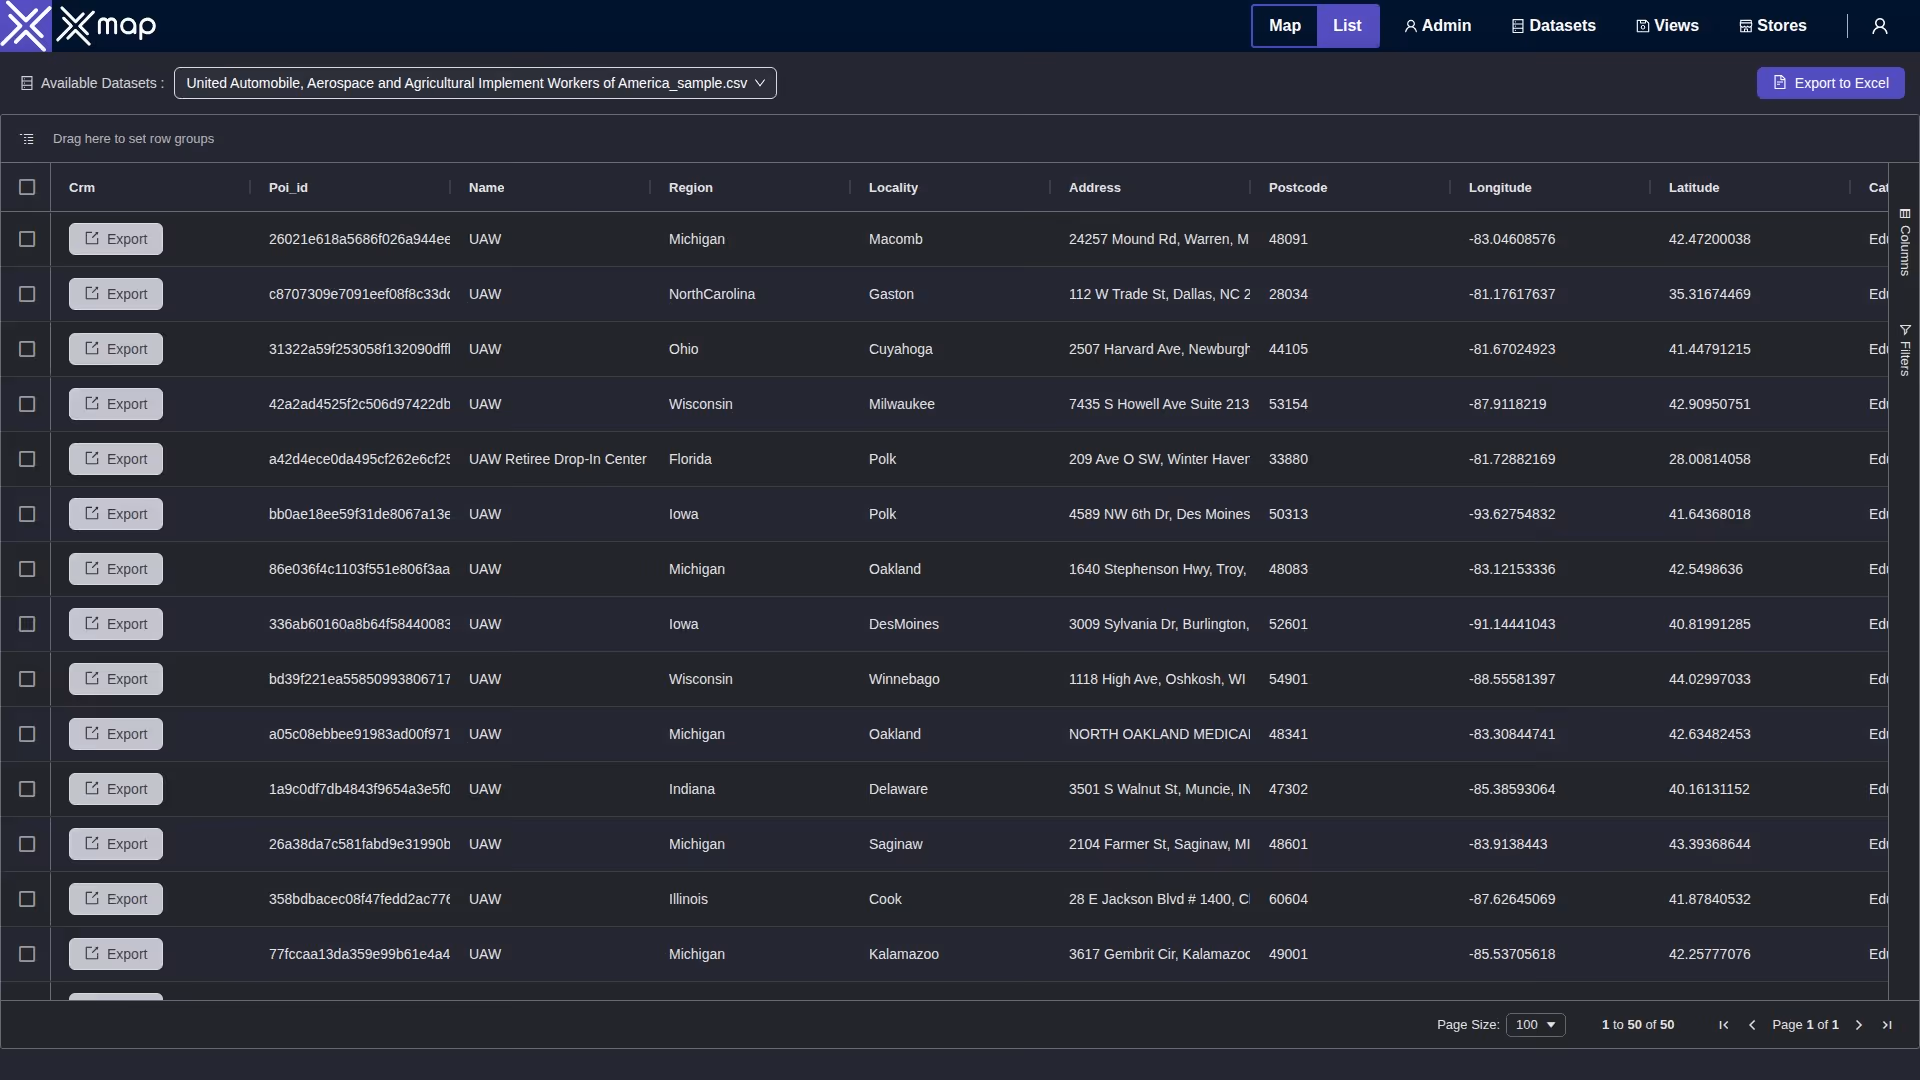1920x1080 pixels.
Task: Open the Available Datasets dropdown
Action: (x=475, y=83)
